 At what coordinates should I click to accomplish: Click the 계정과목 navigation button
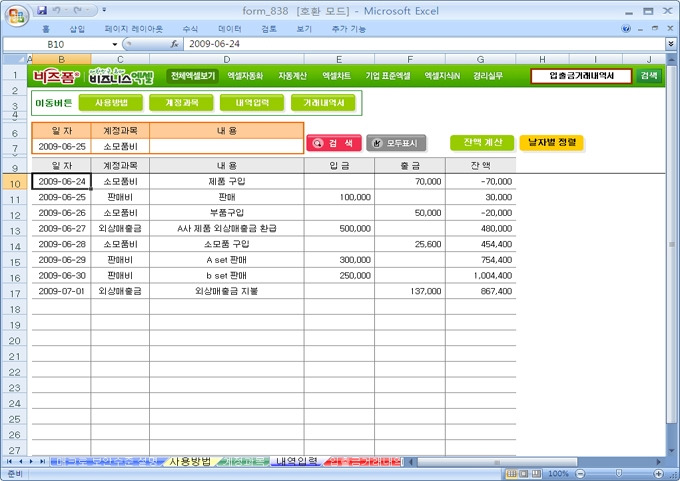pyautogui.click(x=181, y=103)
